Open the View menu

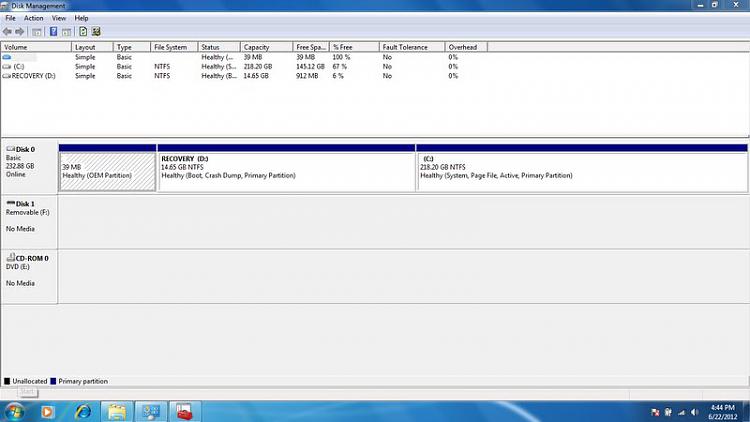[x=59, y=18]
